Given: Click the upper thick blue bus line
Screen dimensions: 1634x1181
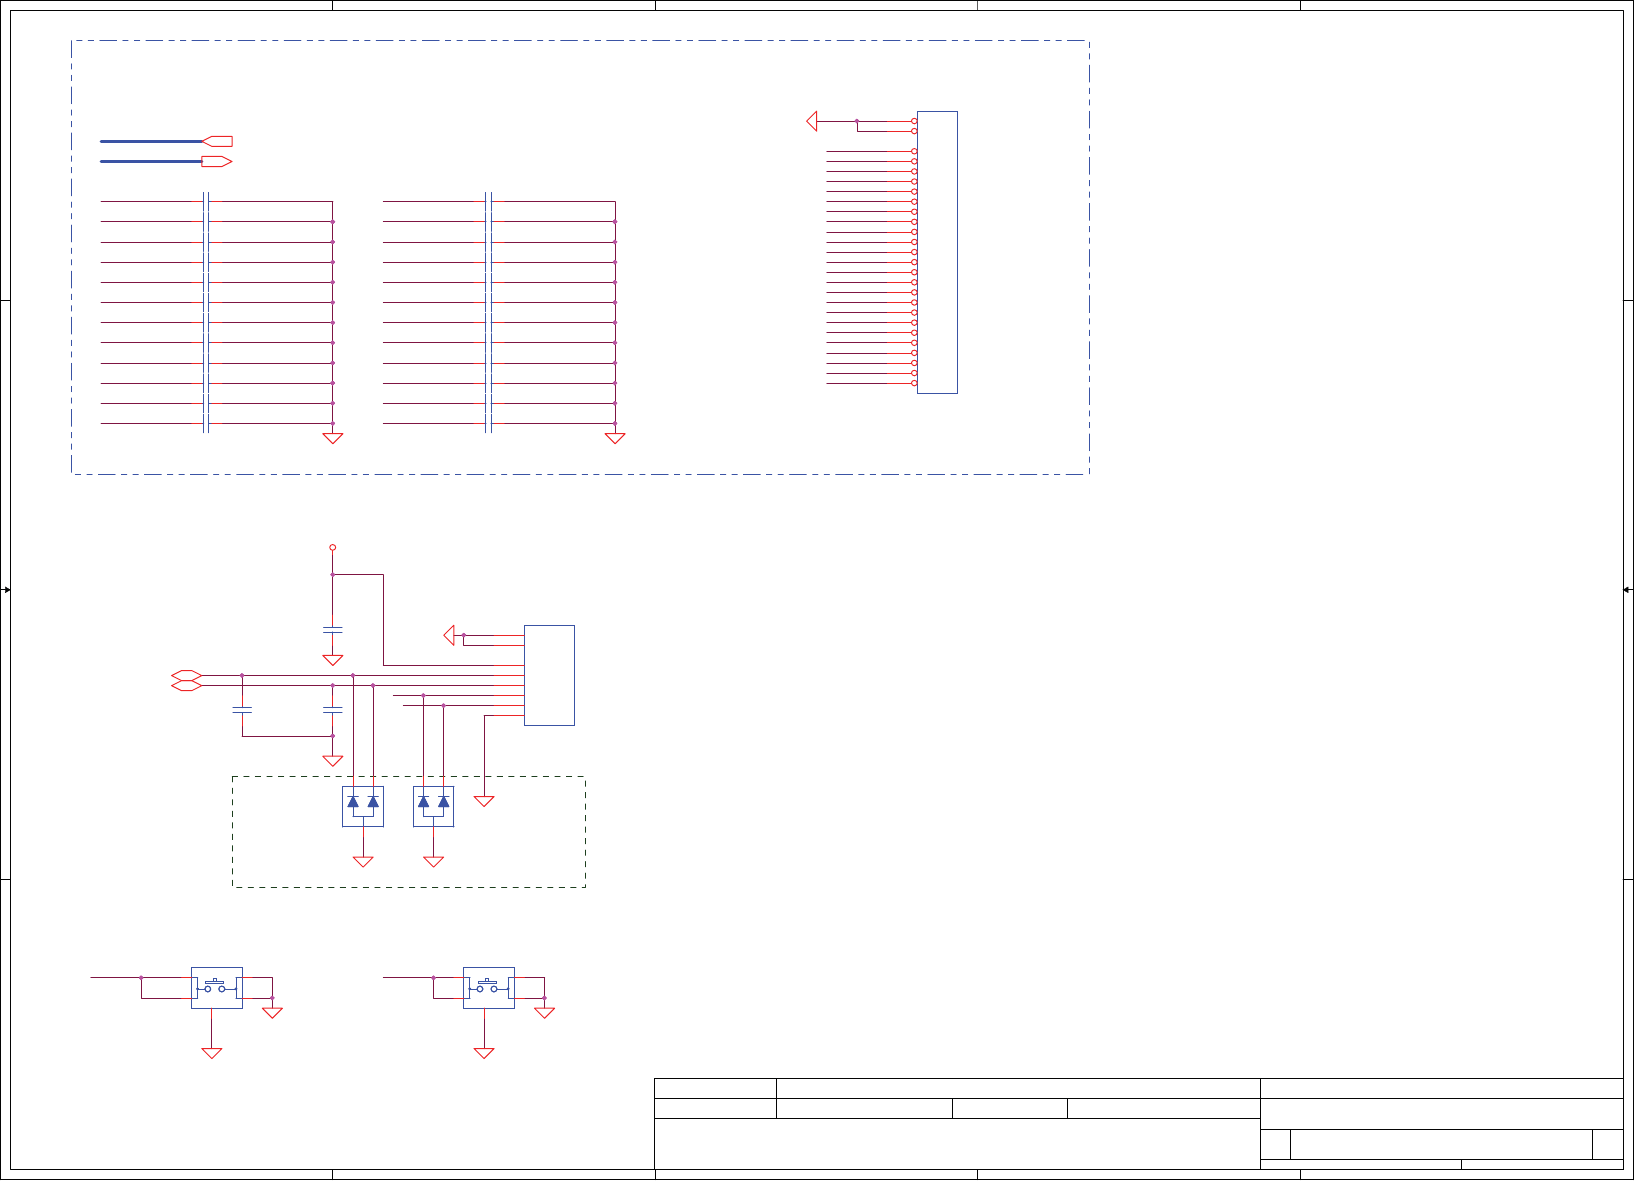Looking at the screenshot, I should (x=151, y=141).
